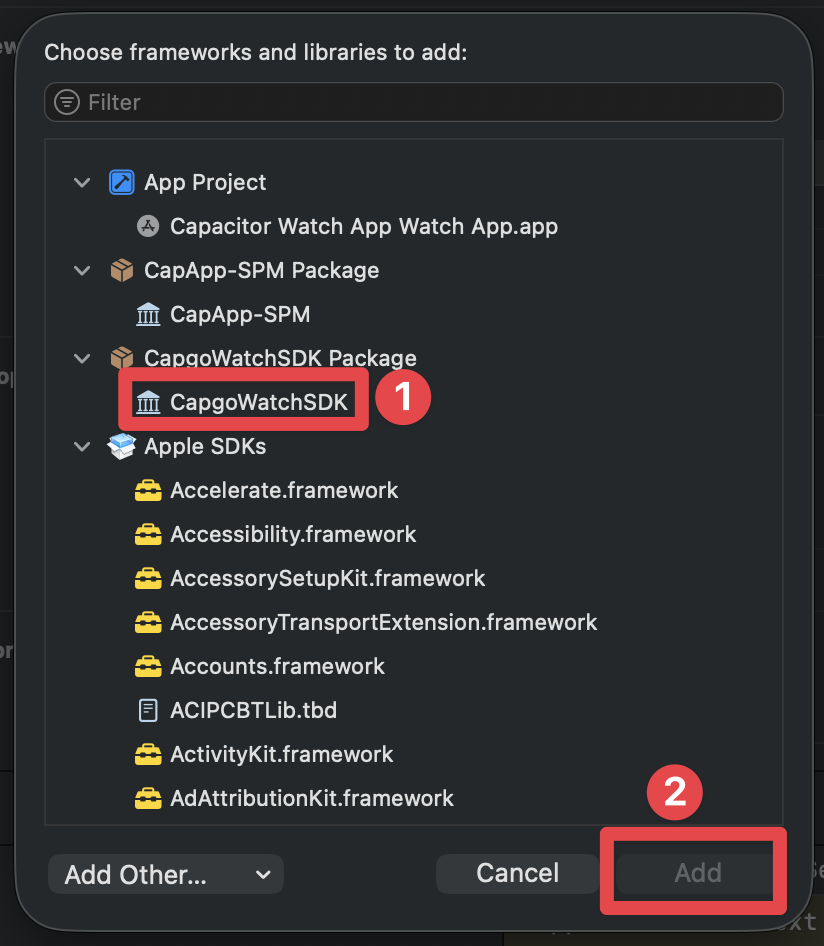Click the AccessorySetupKit.framework toolbox icon
The height and width of the screenshot is (946, 824).
pos(148,579)
